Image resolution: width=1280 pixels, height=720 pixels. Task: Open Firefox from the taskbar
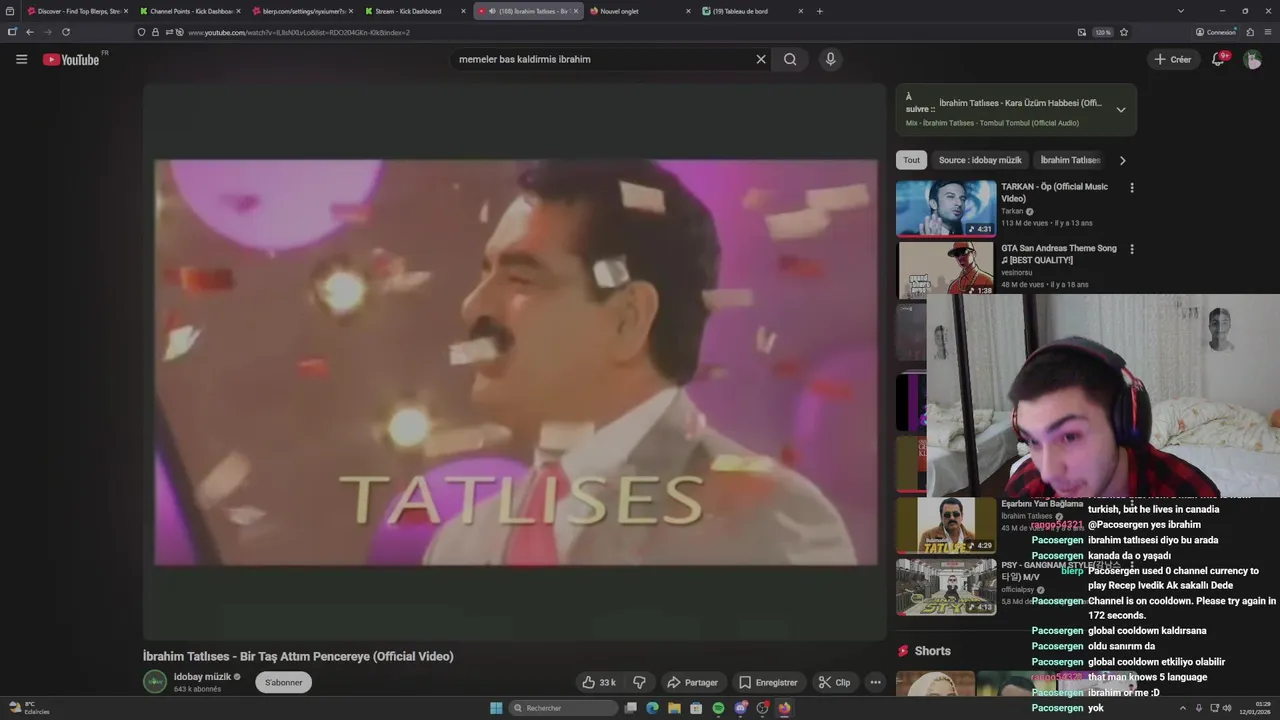(784, 708)
